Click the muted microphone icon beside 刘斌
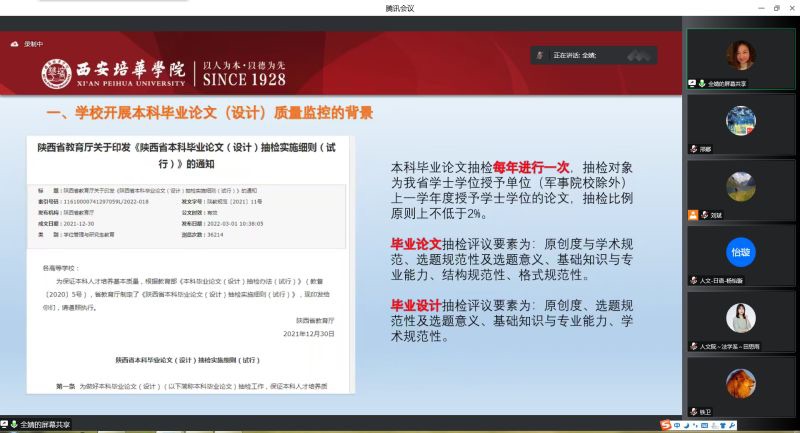The width and height of the screenshot is (800, 433). [x=703, y=214]
